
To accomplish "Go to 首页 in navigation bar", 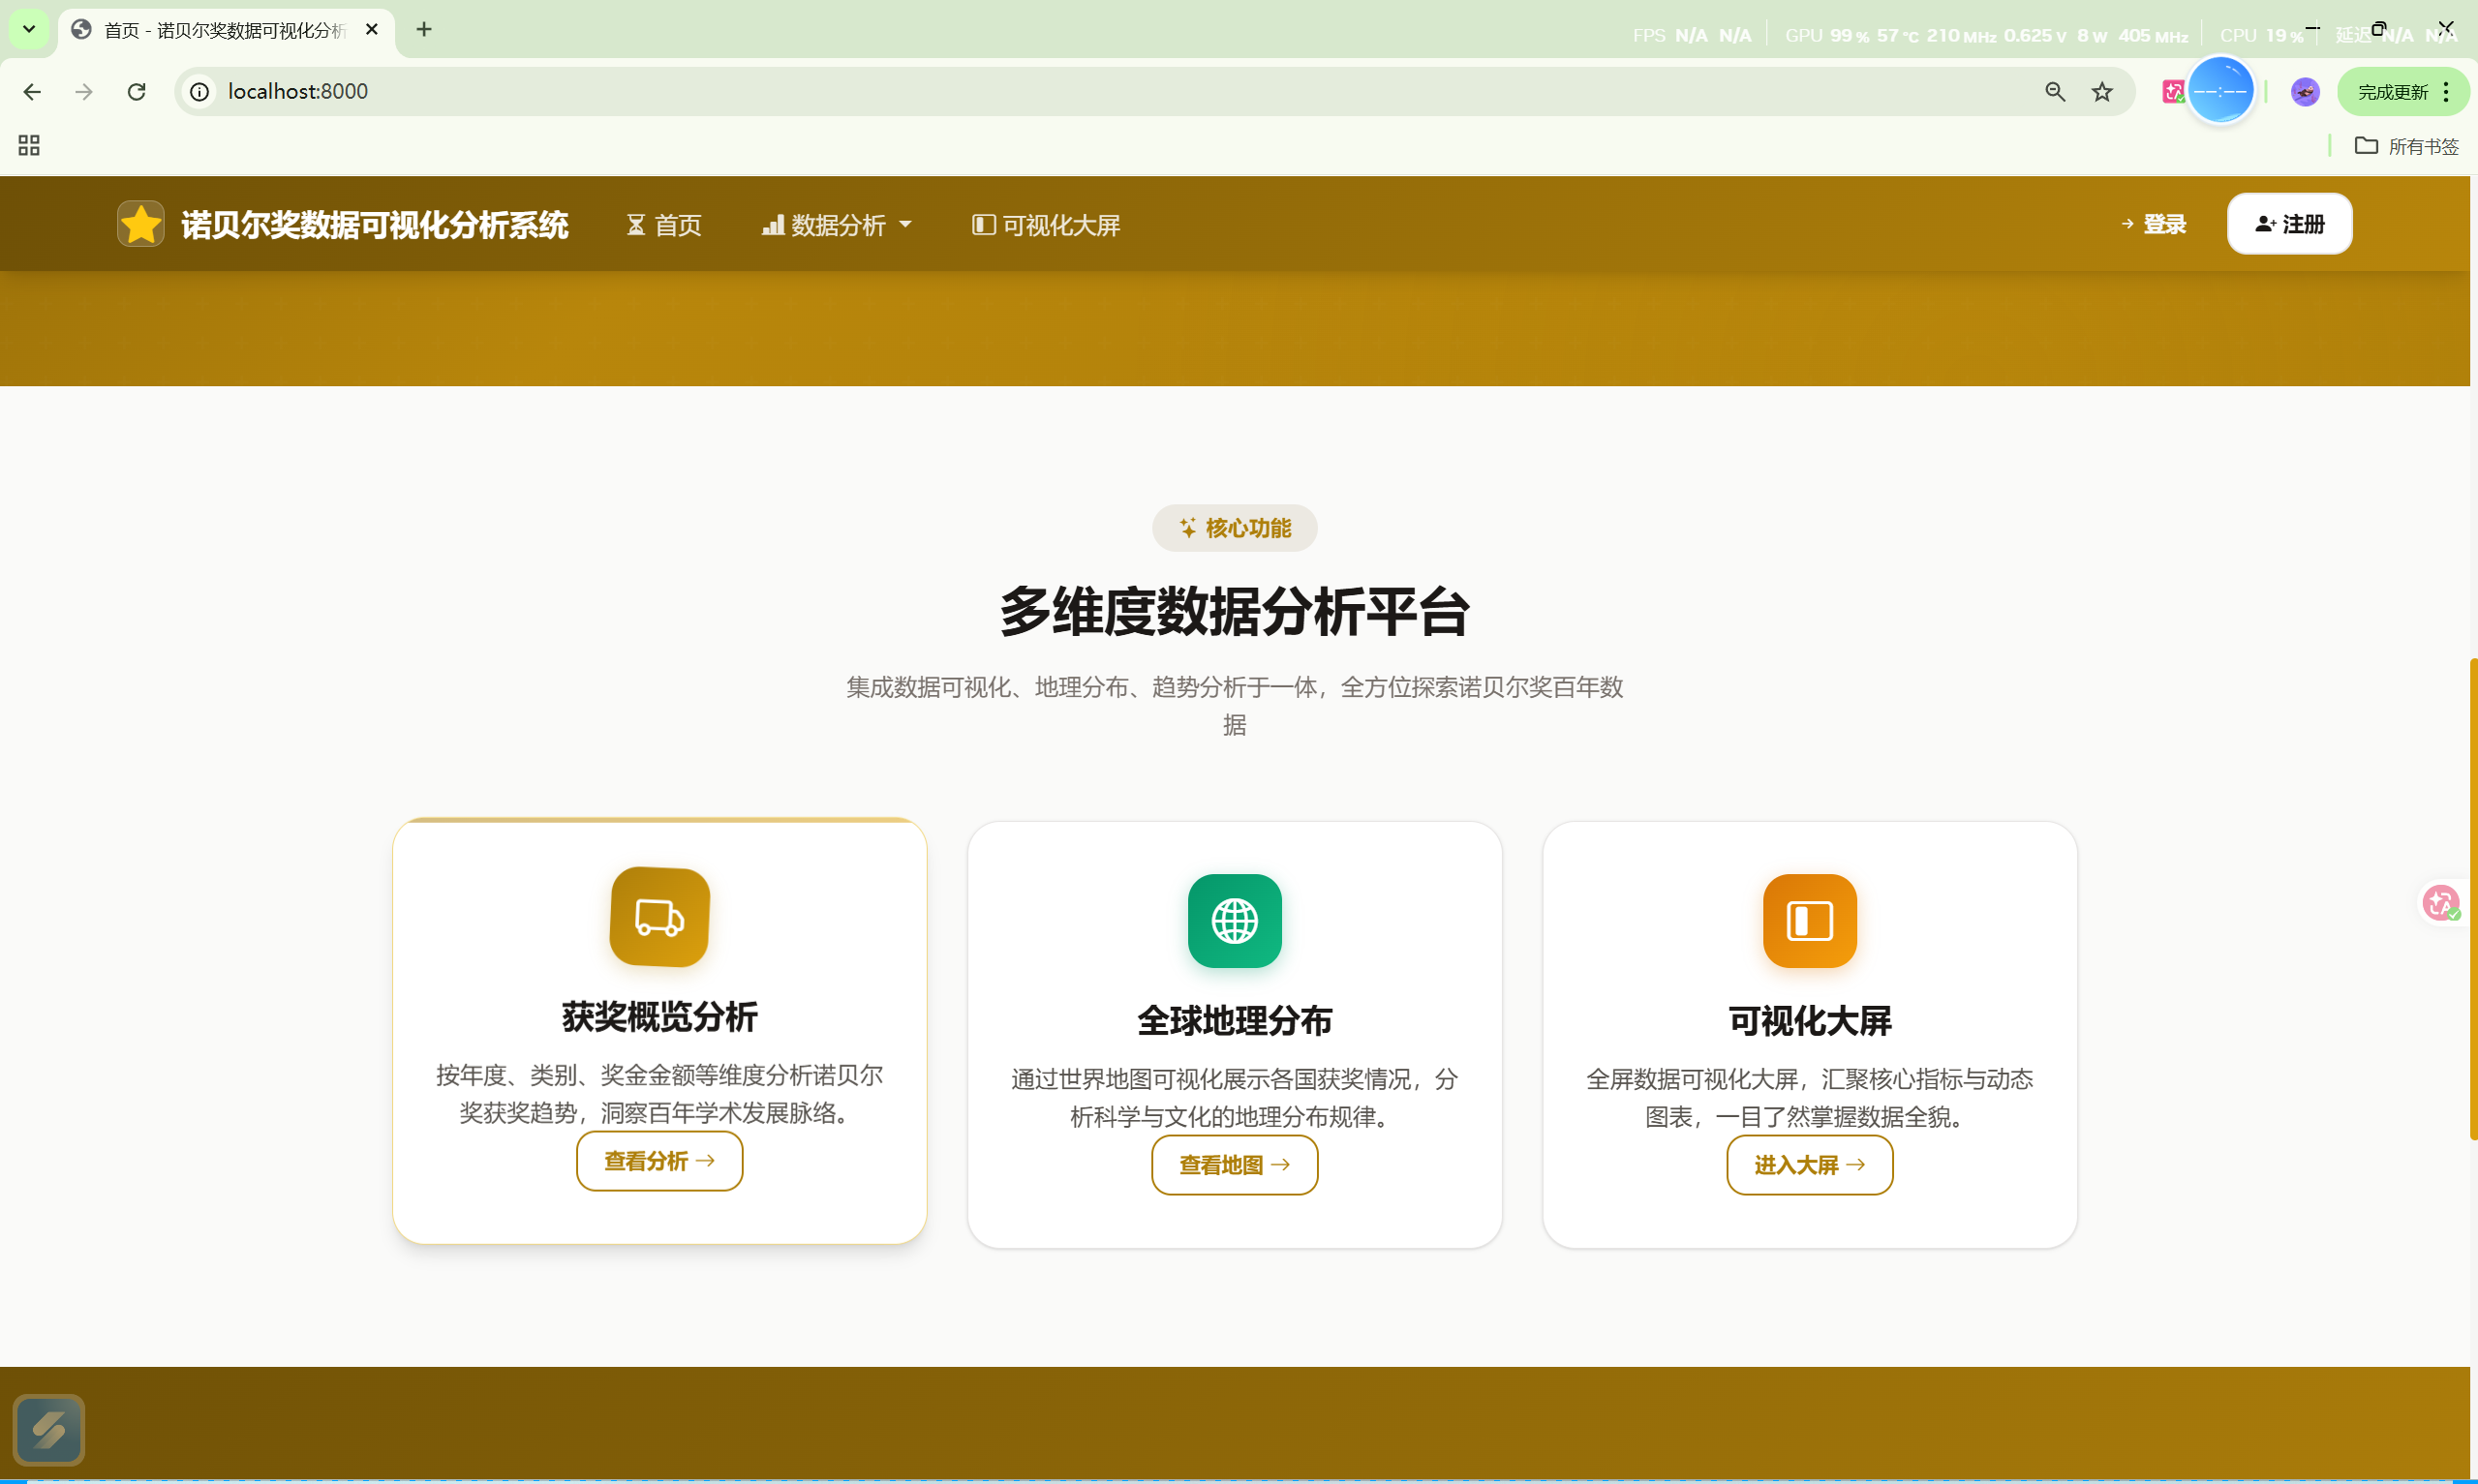I will coord(664,225).
